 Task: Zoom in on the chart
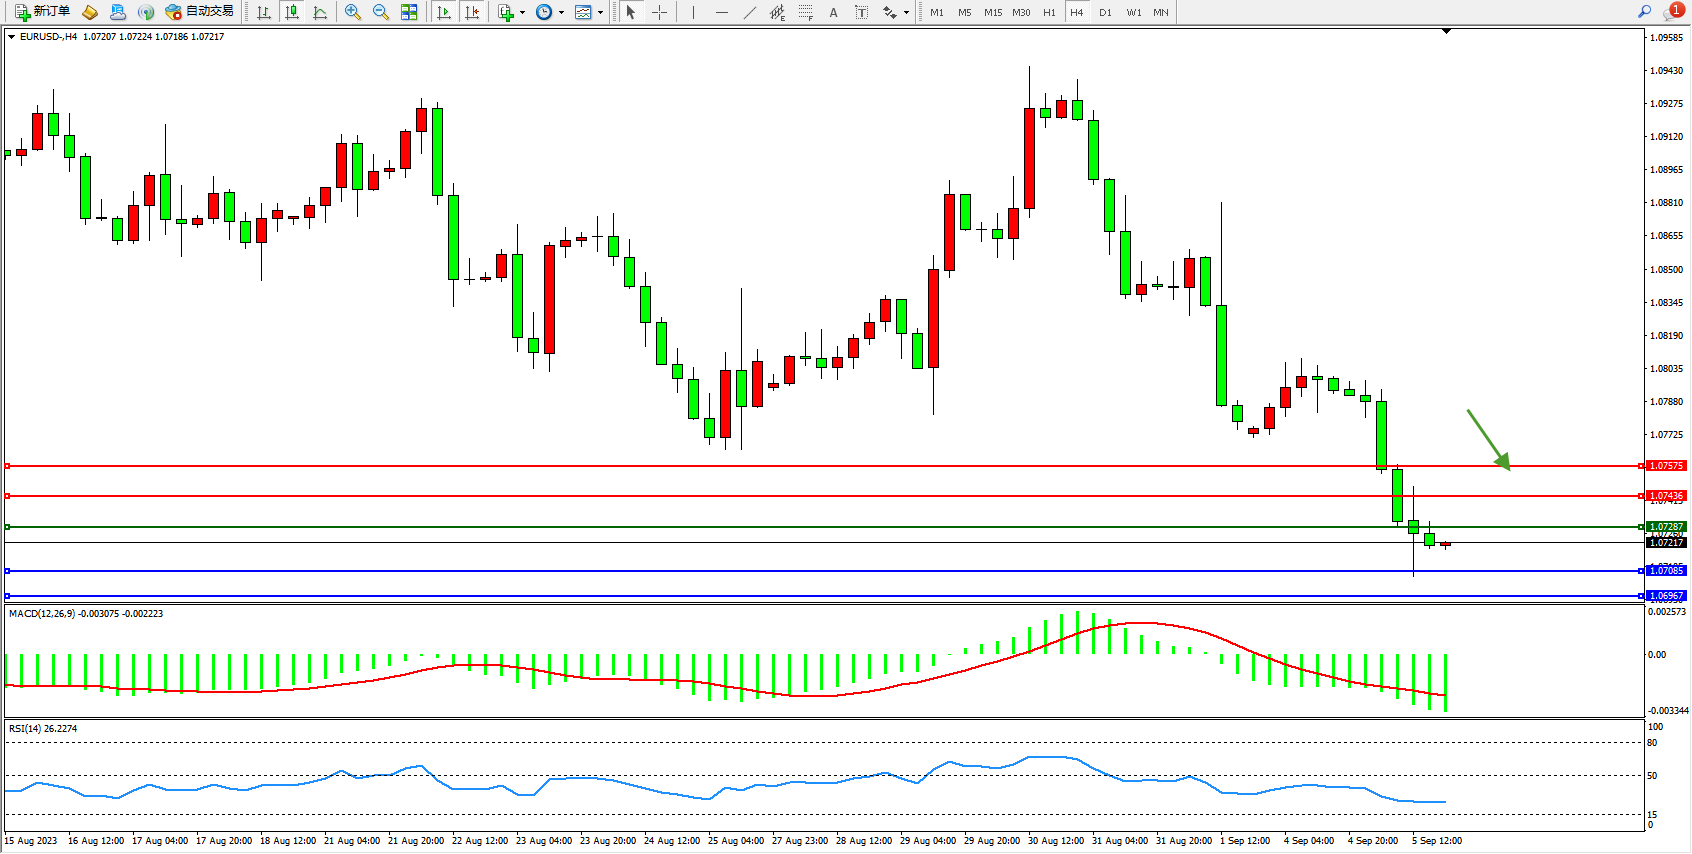(353, 12)
